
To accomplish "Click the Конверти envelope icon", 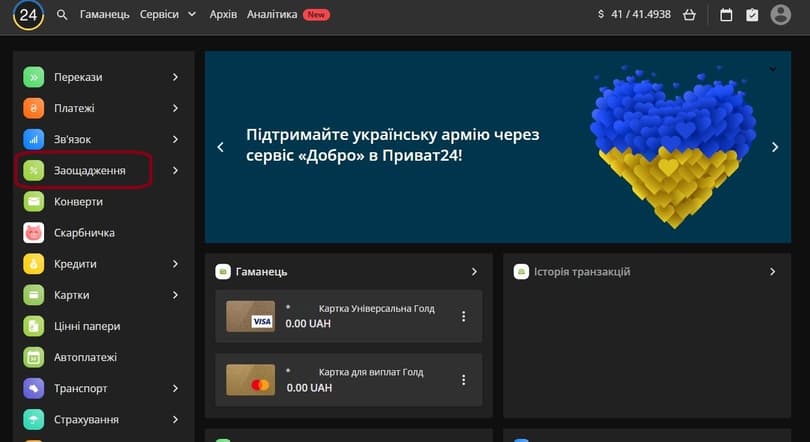I will pyautogui.click(x=34, y=201).
